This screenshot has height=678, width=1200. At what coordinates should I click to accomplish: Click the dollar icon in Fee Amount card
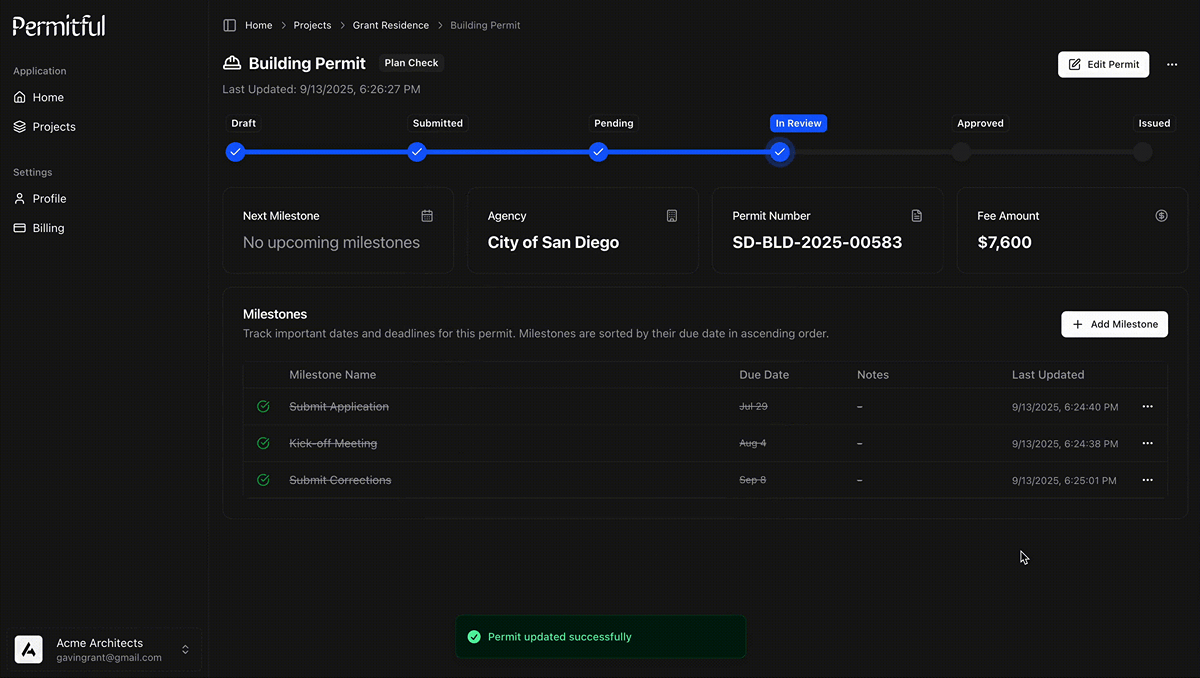[1161, 216]
